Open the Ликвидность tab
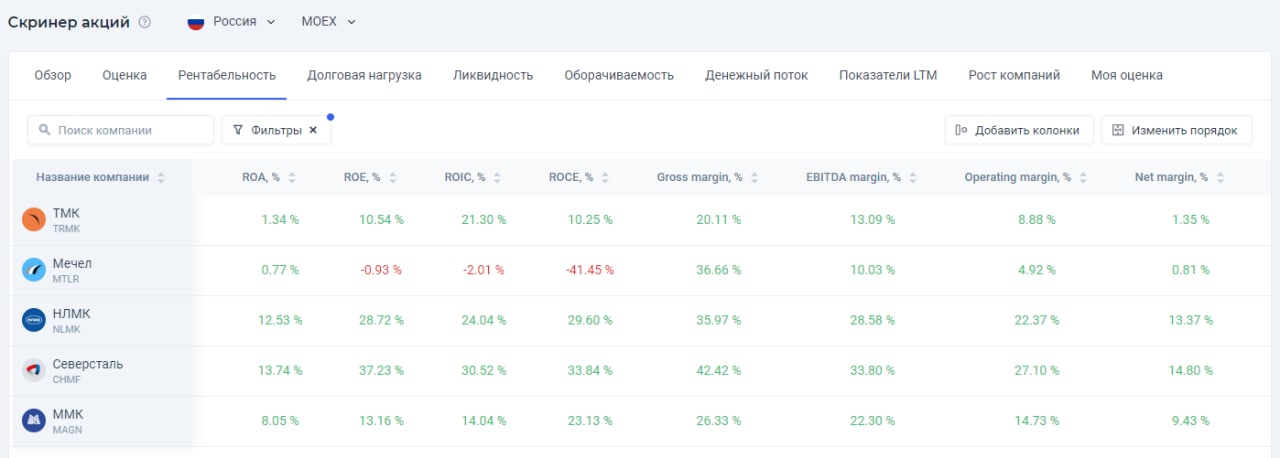 click(493, 75)
